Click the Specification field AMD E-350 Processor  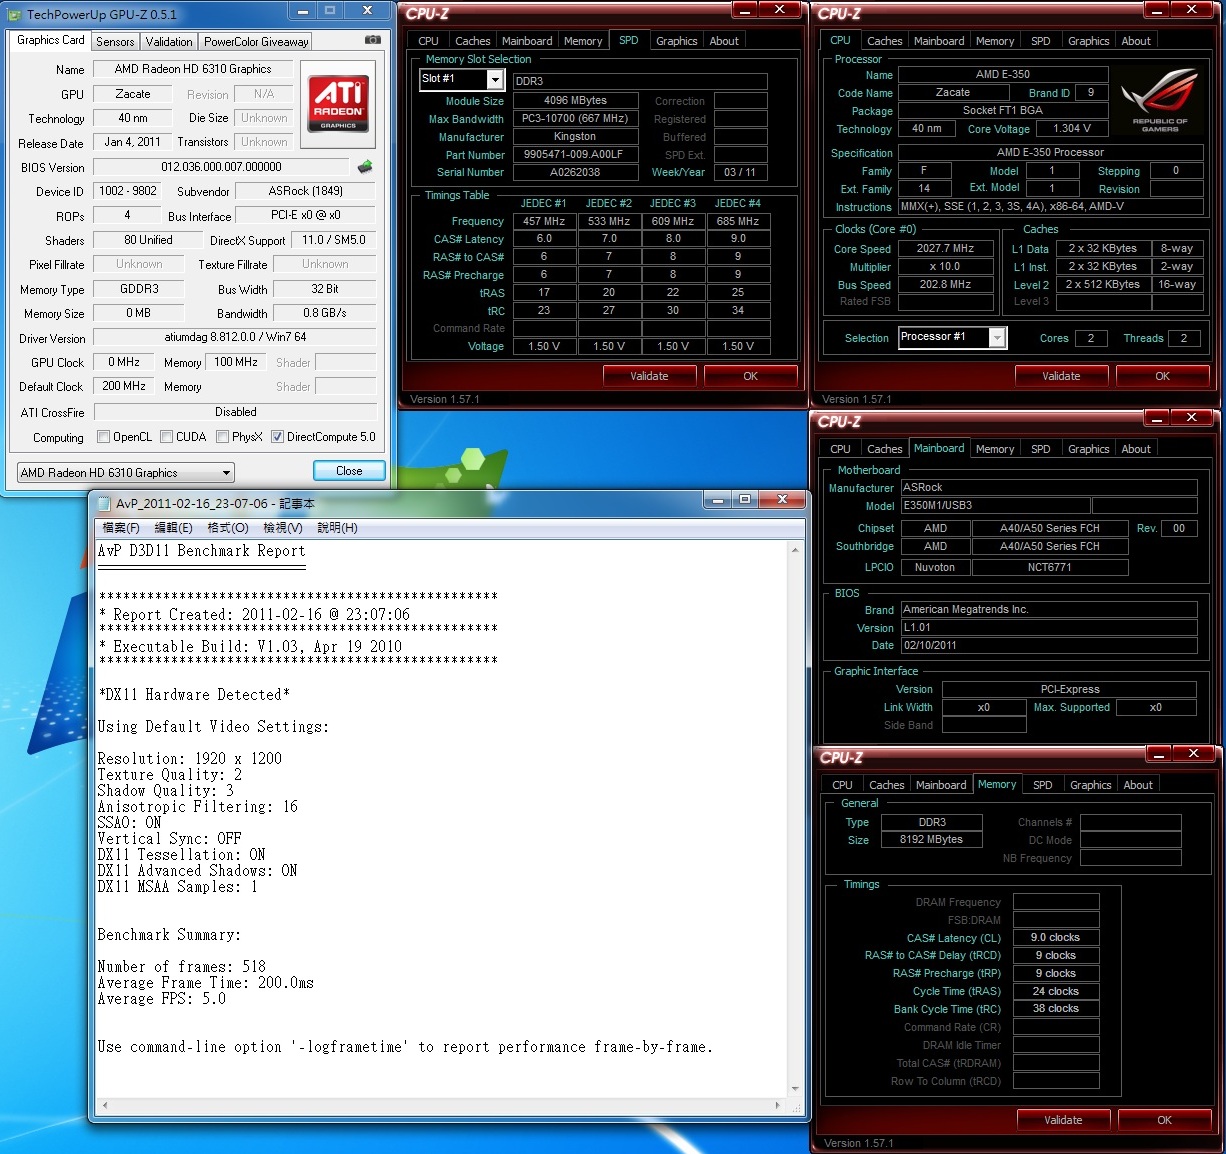pos(1050,152)
